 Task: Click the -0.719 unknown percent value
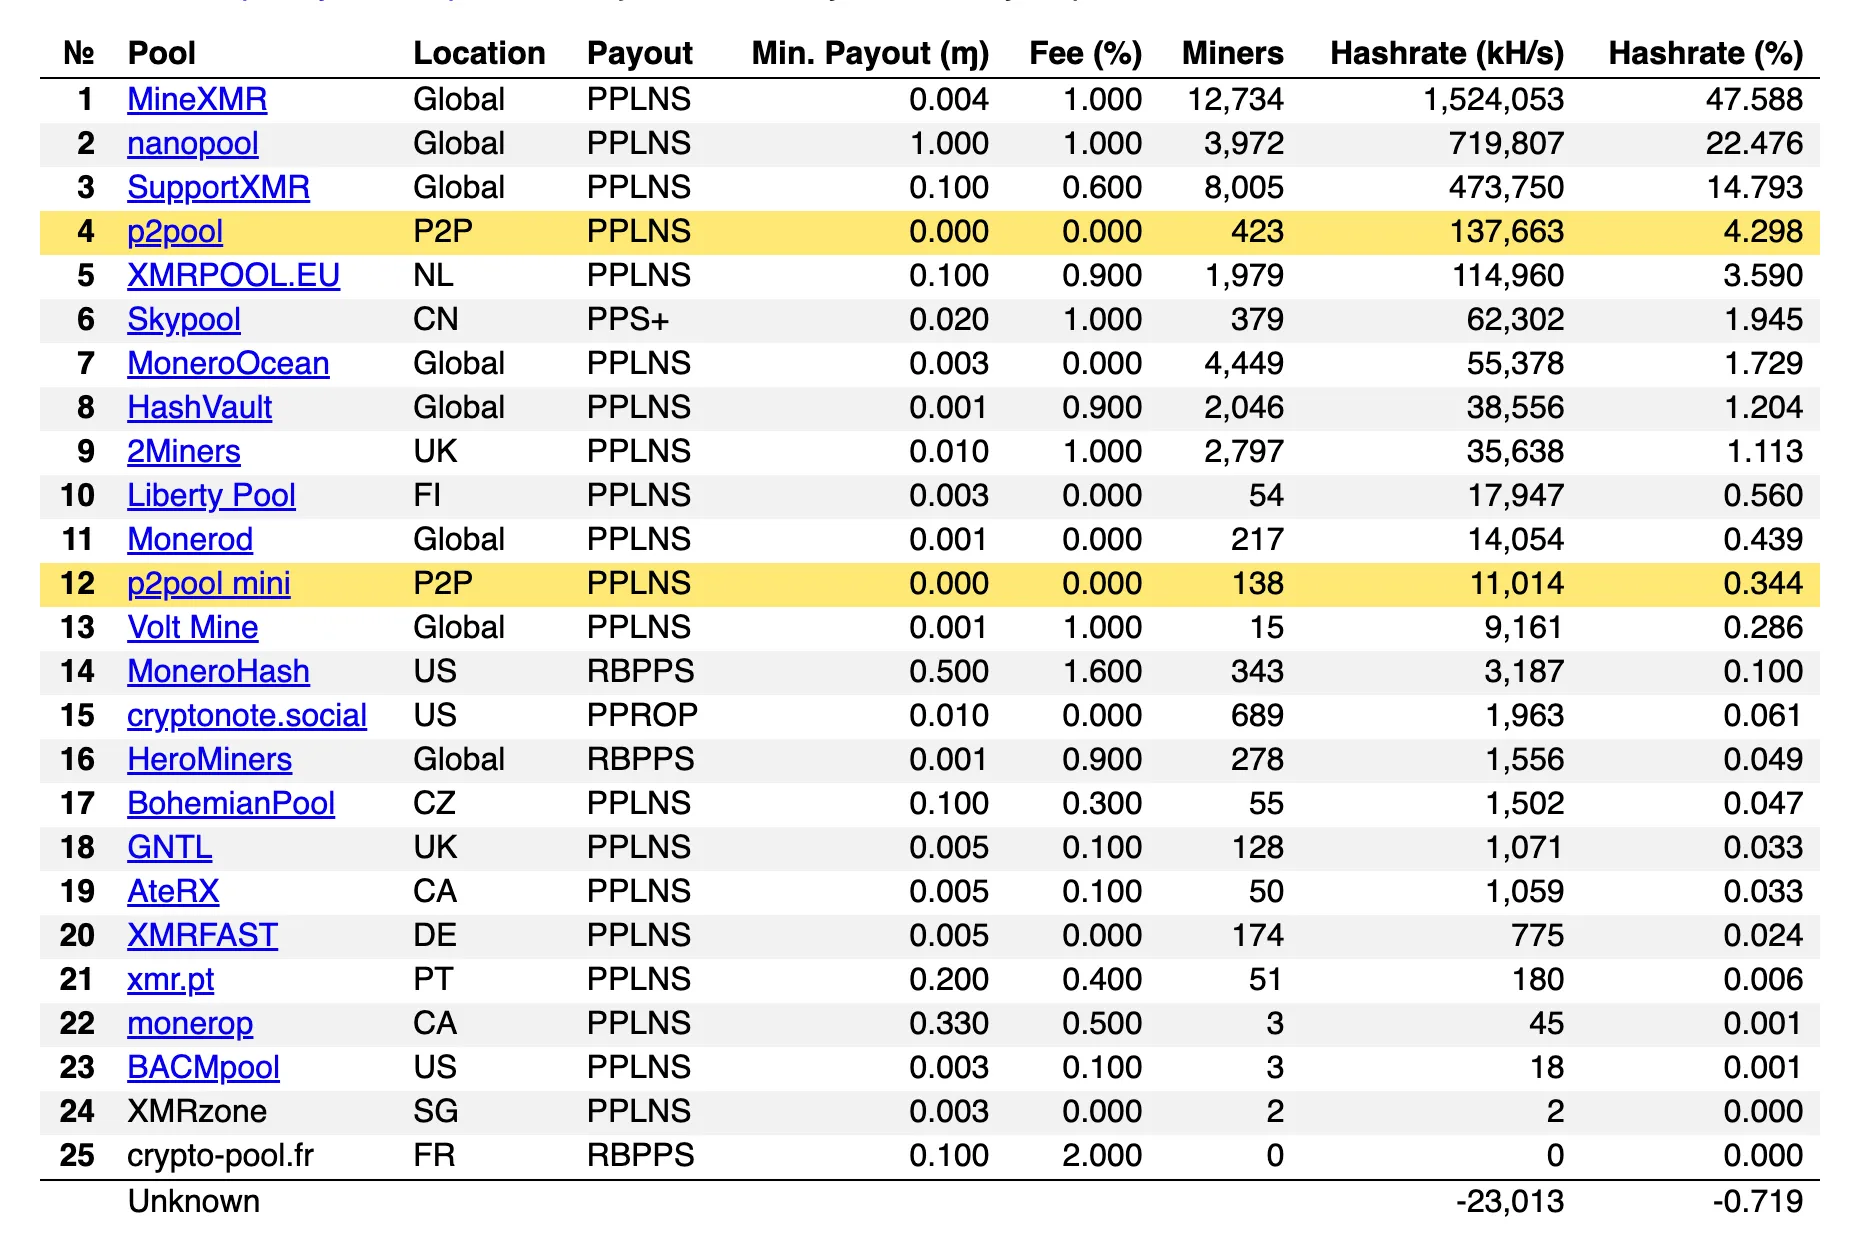point(1758,1201)
